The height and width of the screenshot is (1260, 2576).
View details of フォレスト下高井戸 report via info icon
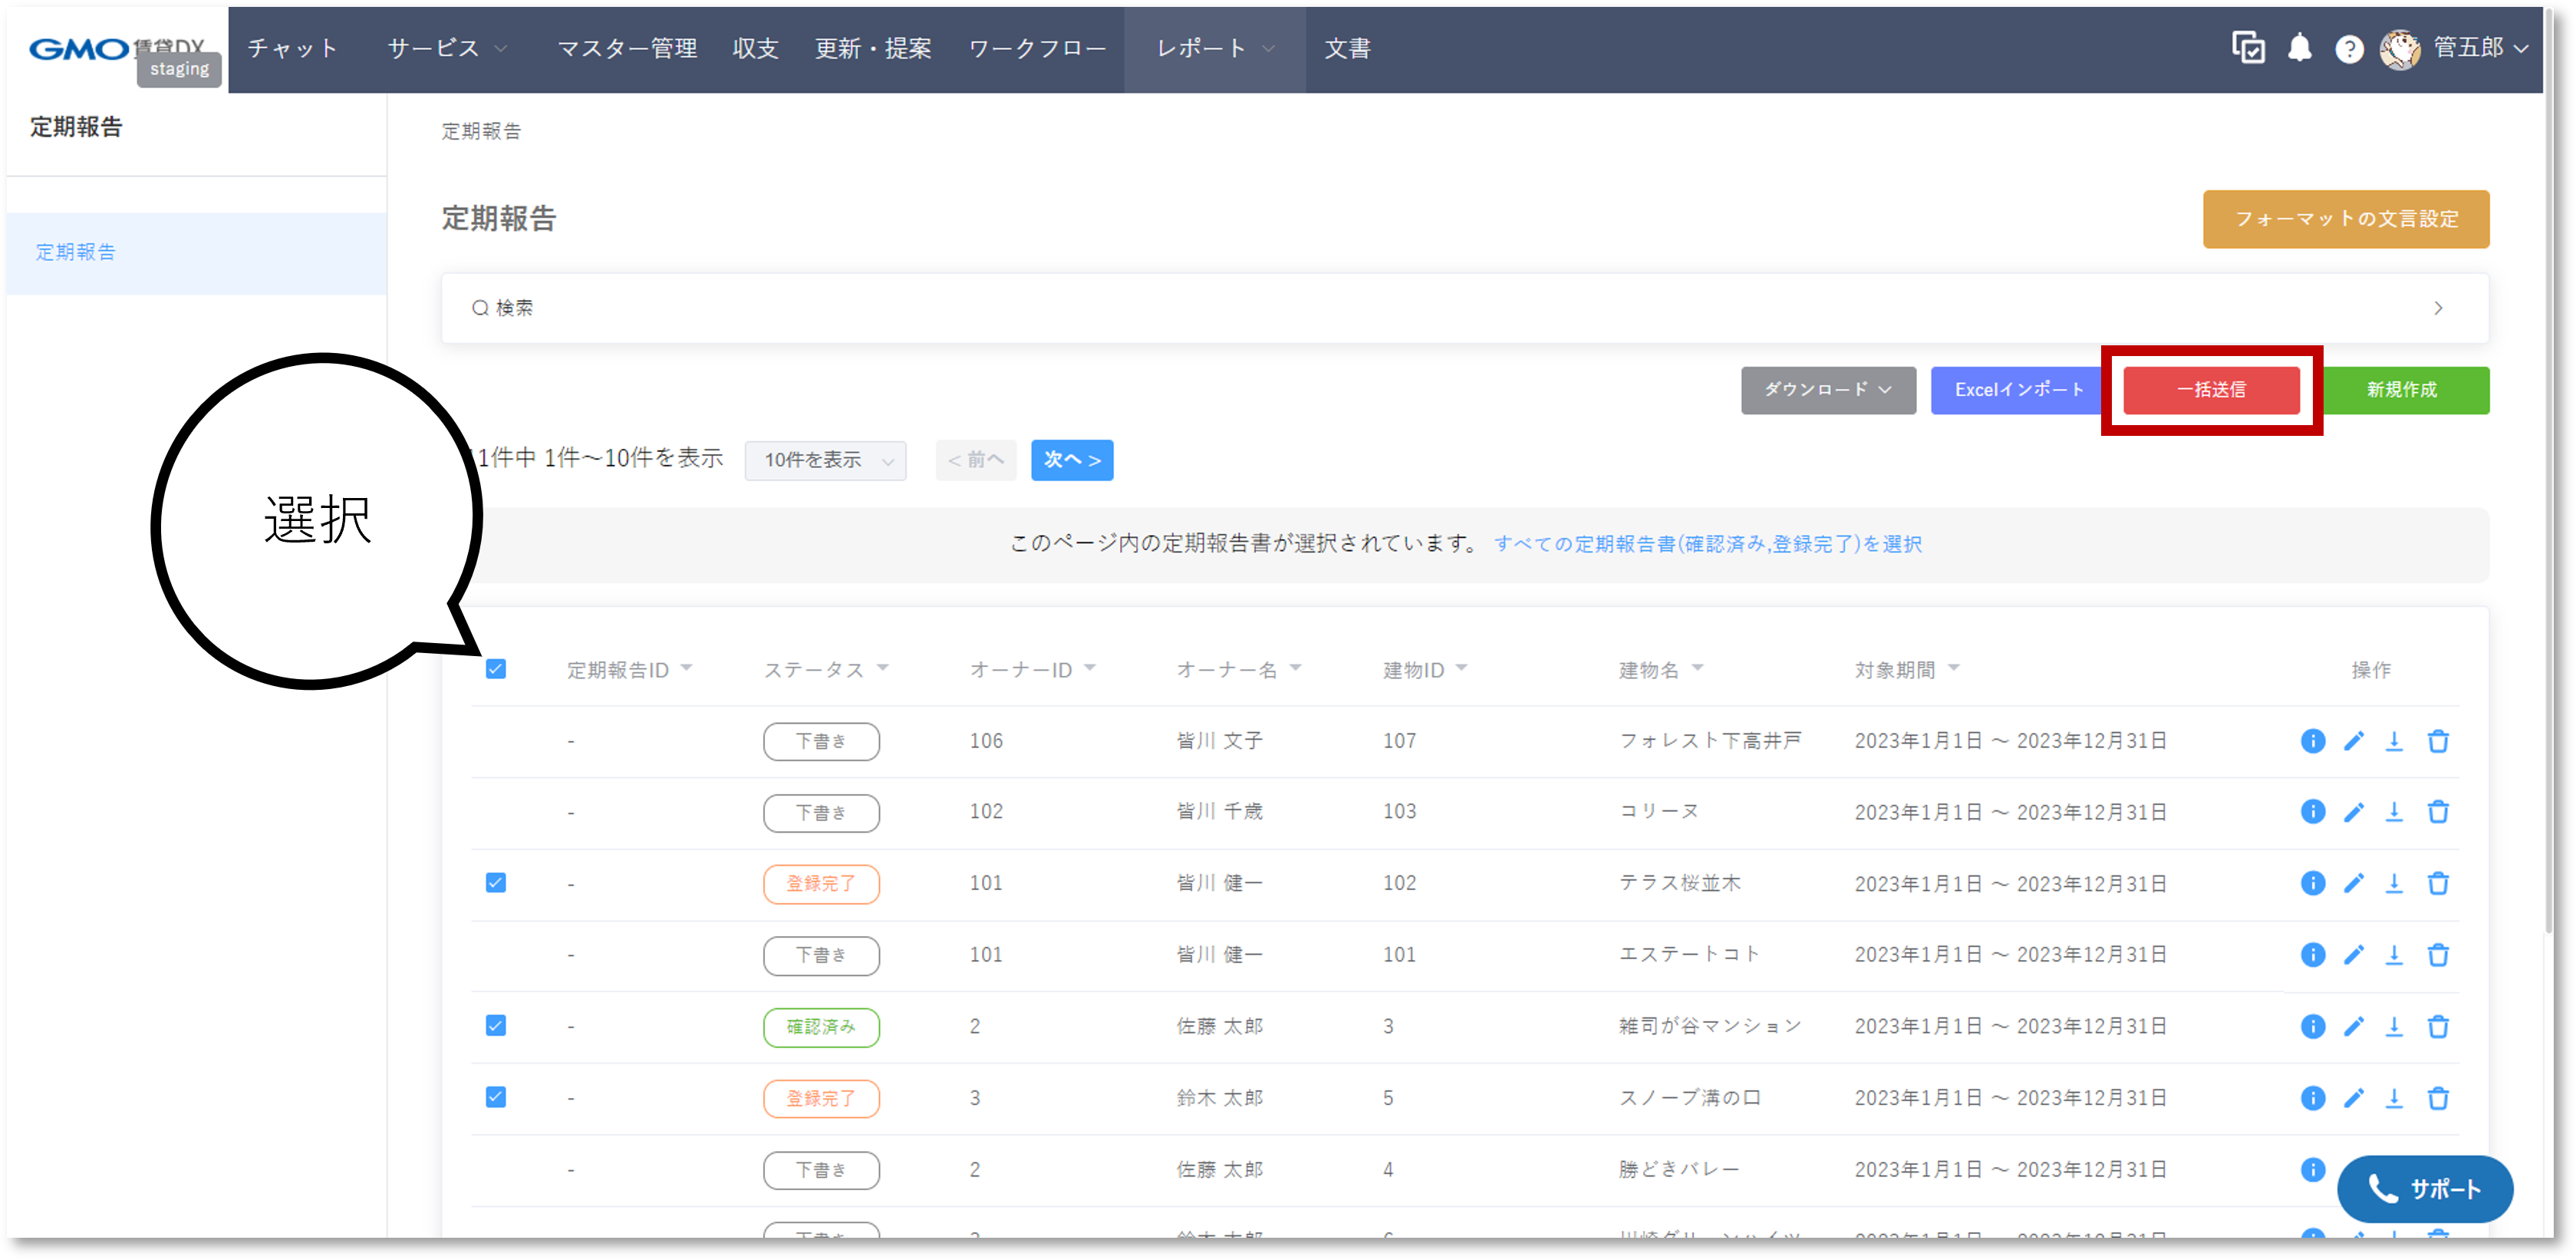coord(2312,741)
